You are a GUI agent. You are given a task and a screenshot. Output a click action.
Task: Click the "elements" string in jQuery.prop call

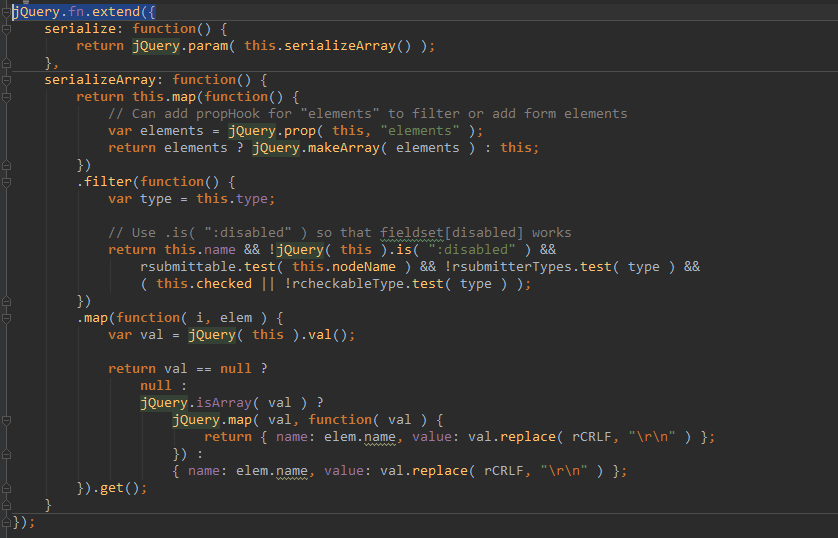point(420,131)
